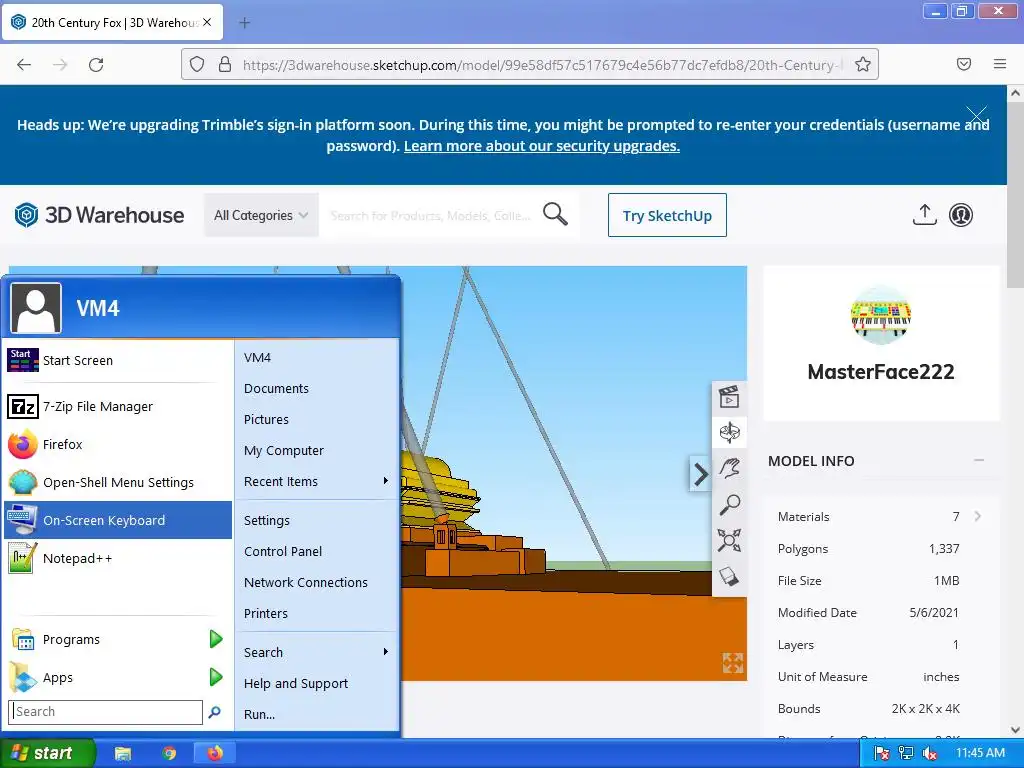Screen dimensions: 1024x768
Task: Click the scenes clapperboard icon in viewer
Action: click(729, 396)
